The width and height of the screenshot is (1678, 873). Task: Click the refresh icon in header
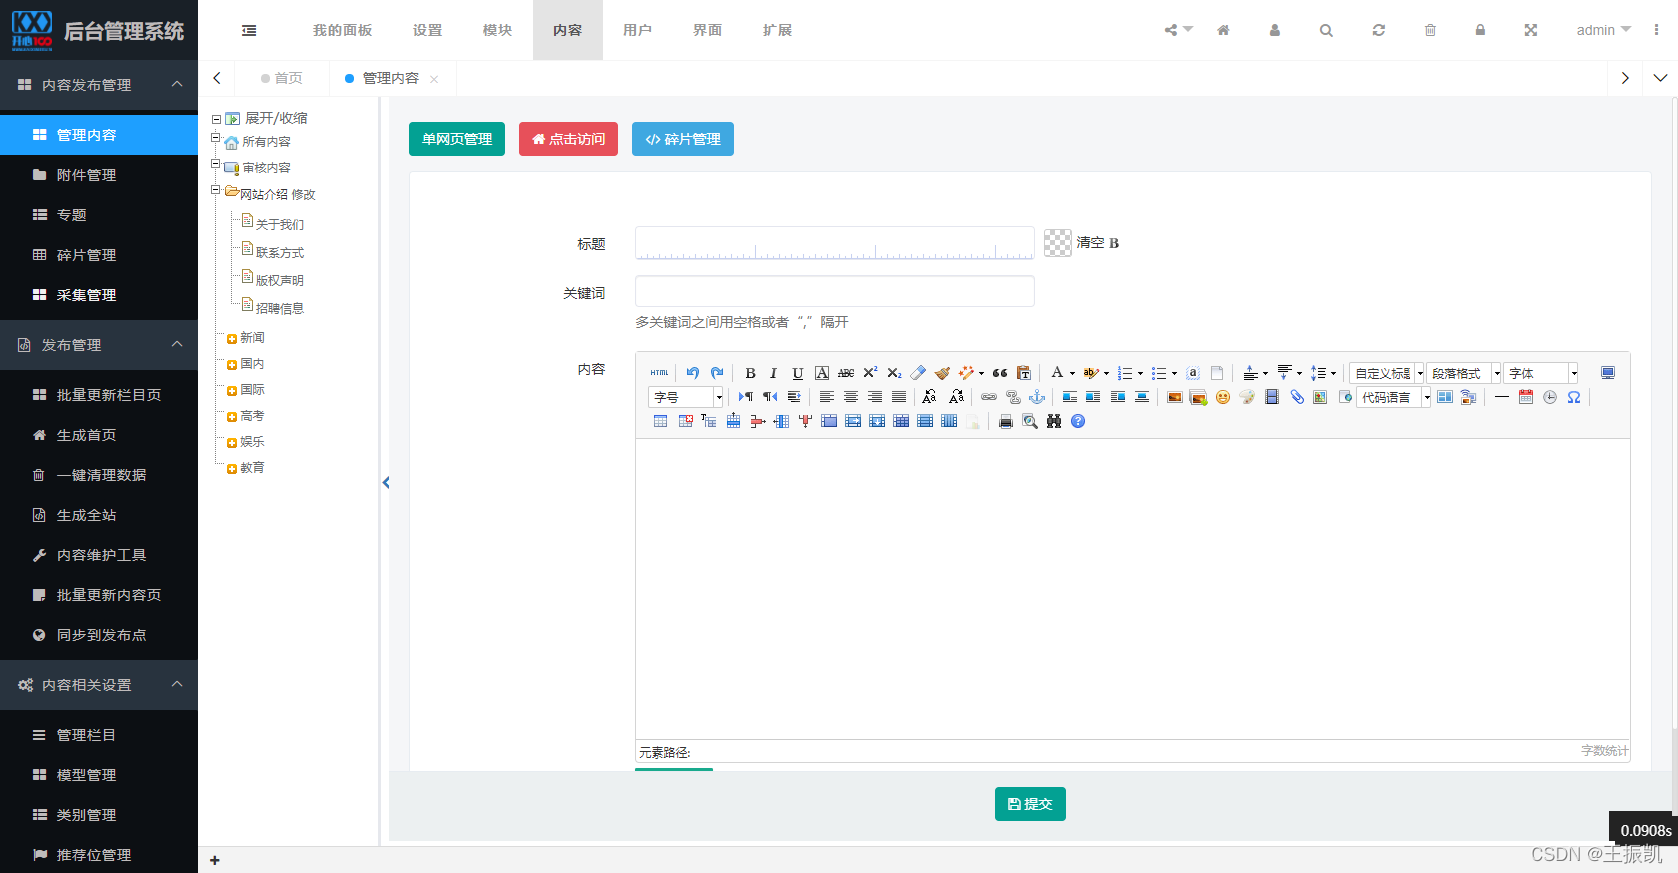coord(1379,30)
